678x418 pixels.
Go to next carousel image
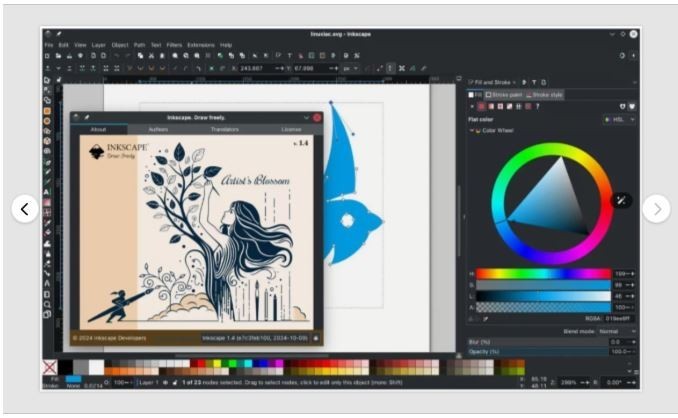click(656, 209)
